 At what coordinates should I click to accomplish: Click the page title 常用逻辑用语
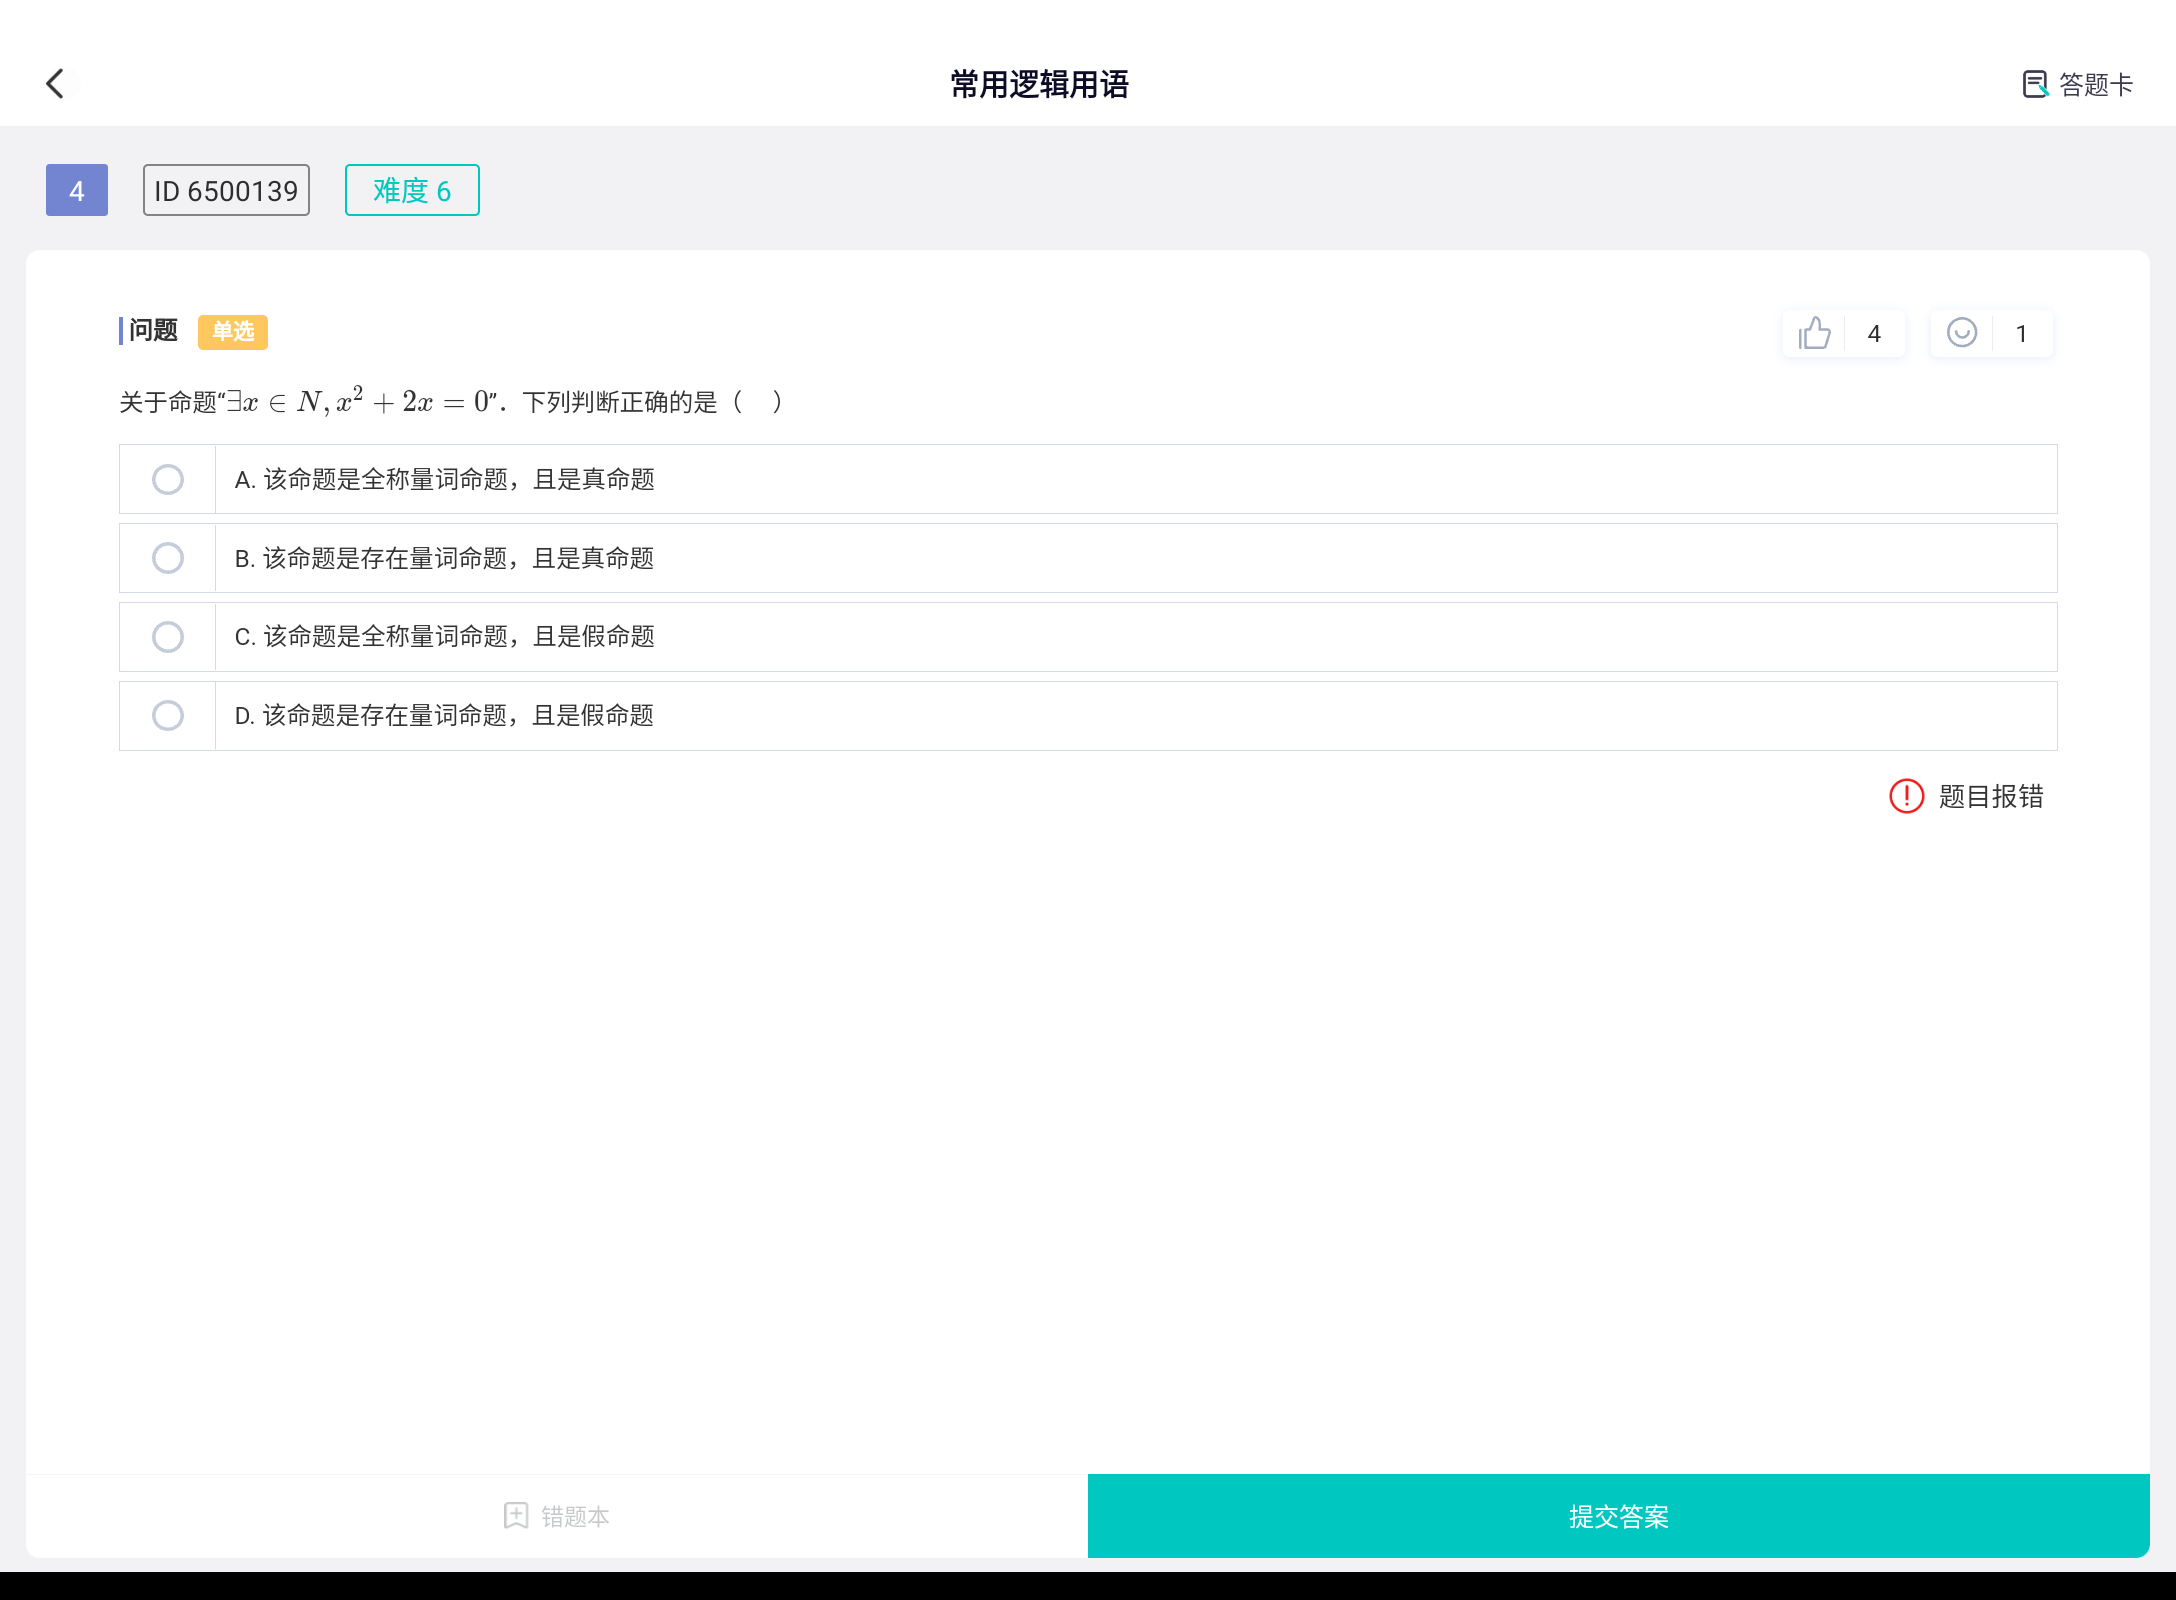coord(1039,85)
